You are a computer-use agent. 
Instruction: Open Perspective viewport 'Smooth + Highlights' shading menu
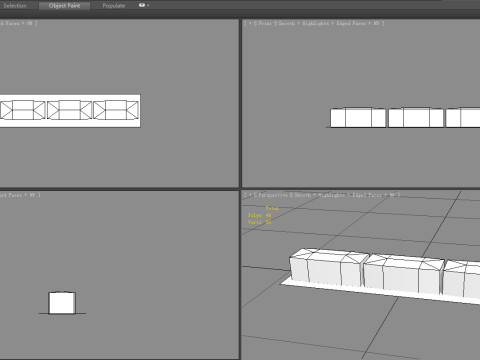point(319,195)
